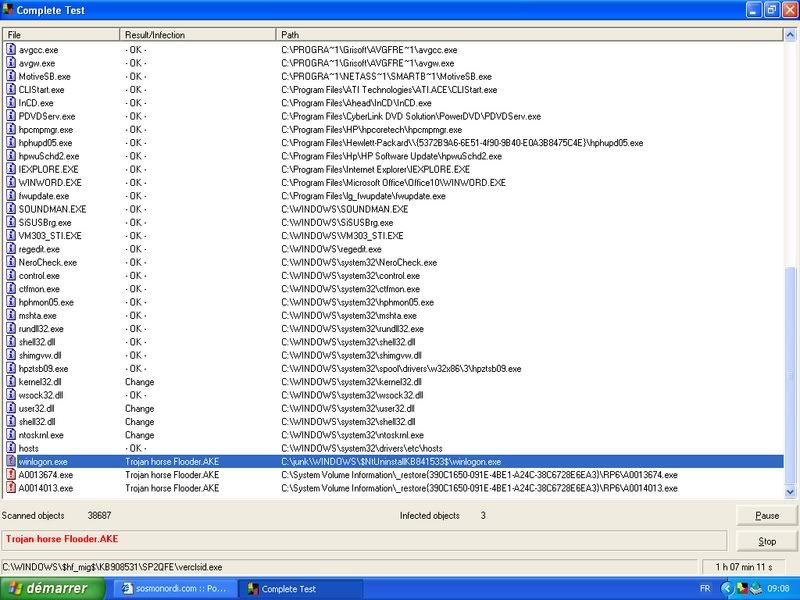Click the file icon for NeroCheck.exe
This screenshot has height=600, width=800.
point(11,262)
